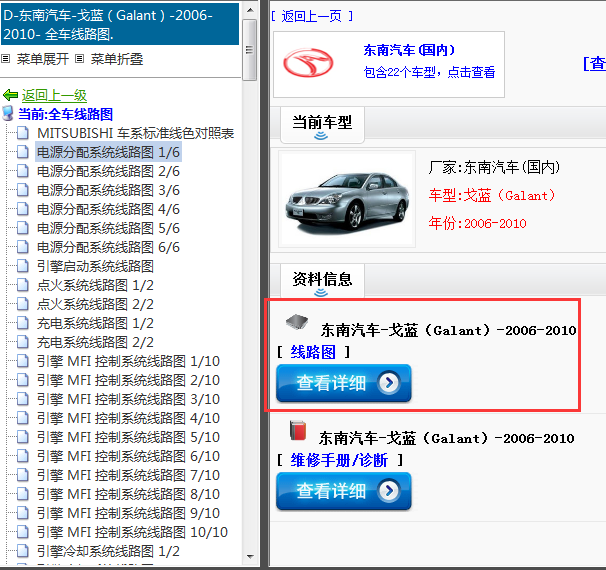Click the computer icon beside 当前:全车线路图

click(8, 114)
